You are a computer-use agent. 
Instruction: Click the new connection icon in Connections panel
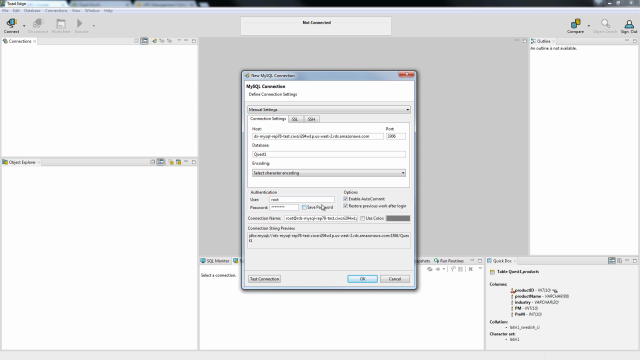tap(154, 41)
